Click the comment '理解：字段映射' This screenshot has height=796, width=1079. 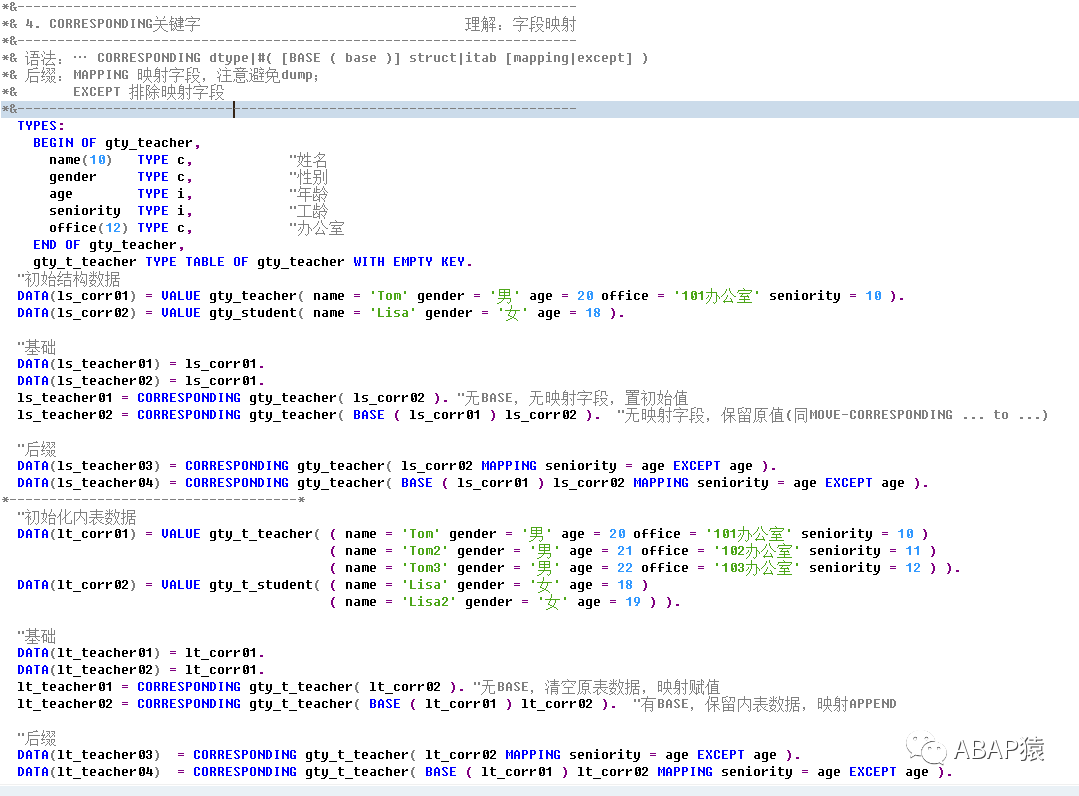[520, 24]
